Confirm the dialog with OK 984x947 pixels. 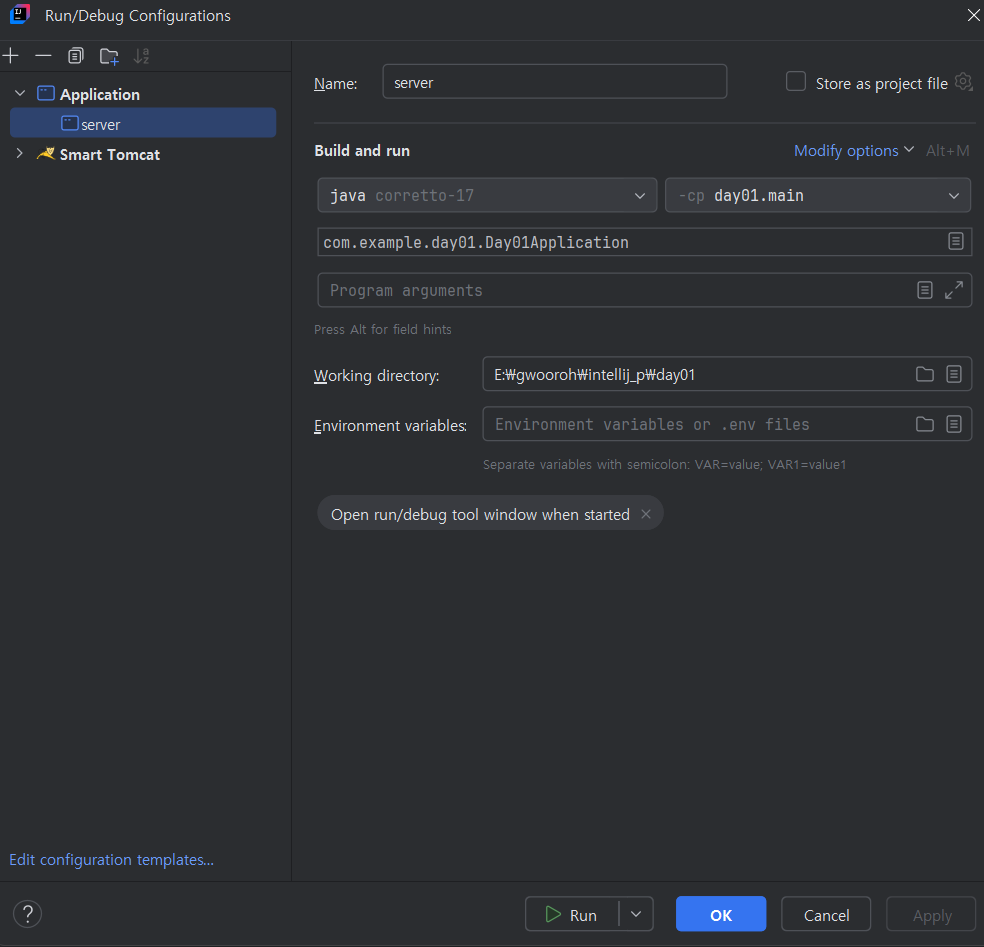(721, 914)
